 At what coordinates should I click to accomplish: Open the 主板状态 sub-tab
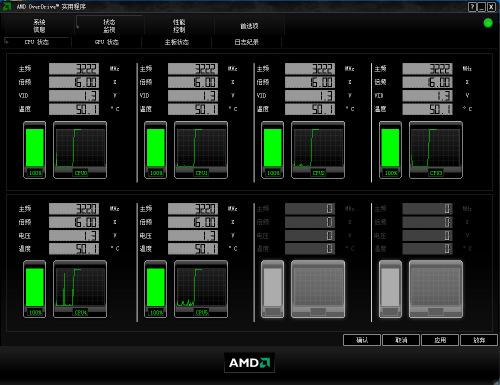point(177,42)
